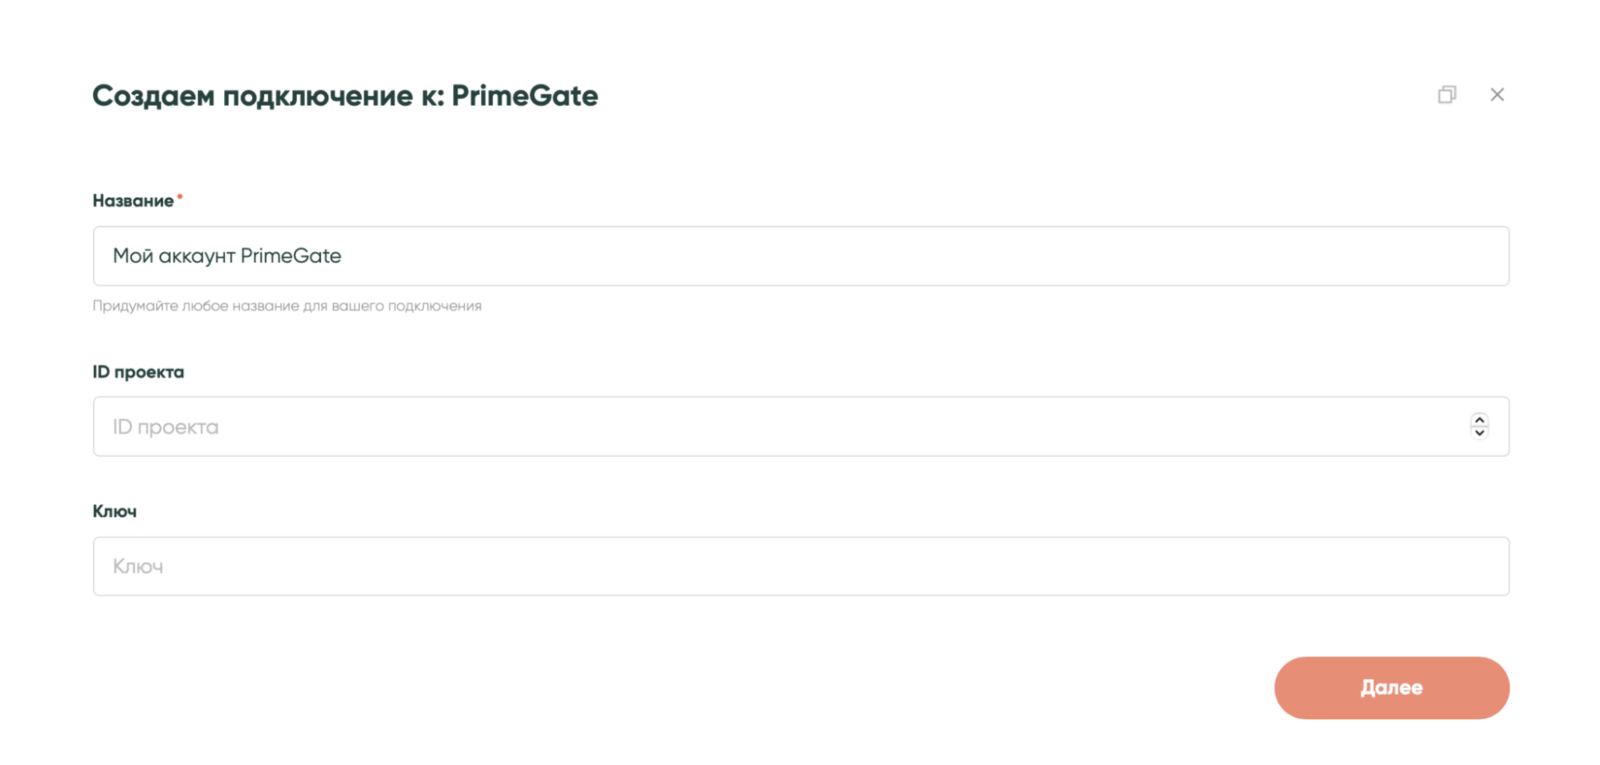This screenshot has height=765, width=1600.
Task: Close the PrimeGate connection dialog
Action: pyautogui.click(x=1497, y=95)
